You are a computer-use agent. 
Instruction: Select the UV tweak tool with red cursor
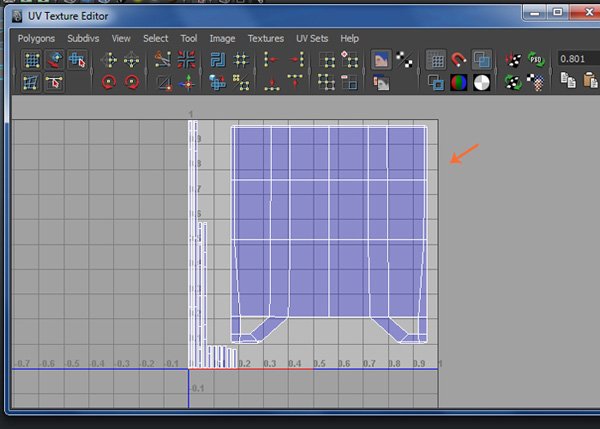point(54,83)
